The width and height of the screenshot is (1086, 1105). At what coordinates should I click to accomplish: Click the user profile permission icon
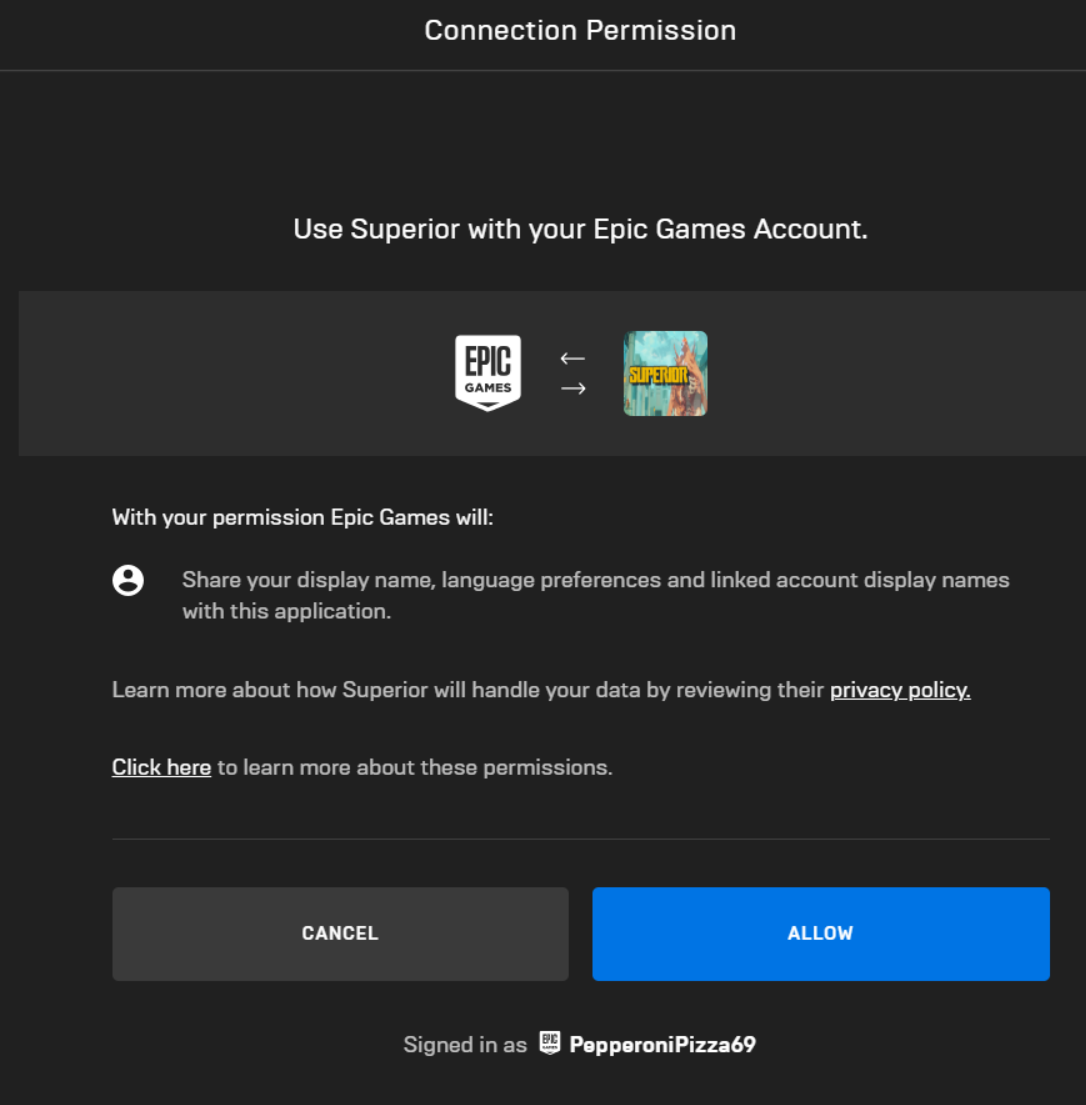(x=128, y=581)
